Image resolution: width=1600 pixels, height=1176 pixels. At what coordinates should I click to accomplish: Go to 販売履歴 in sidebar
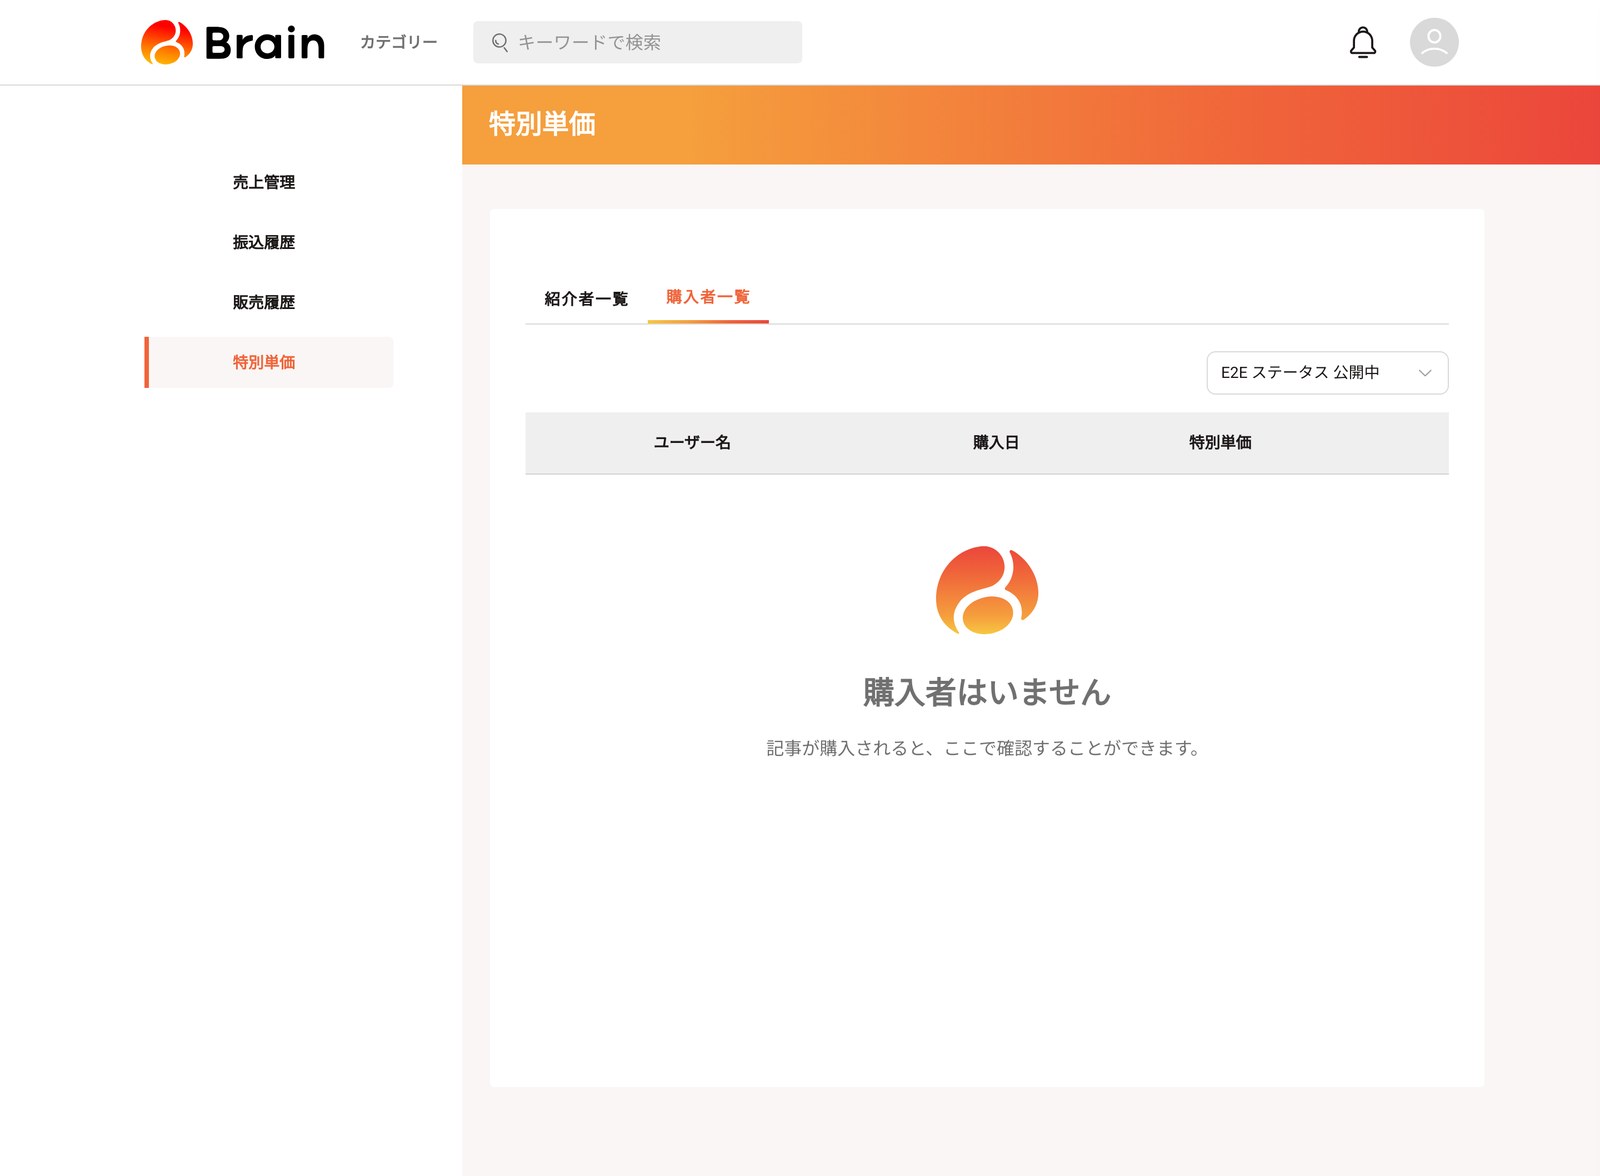coord(264,302)
